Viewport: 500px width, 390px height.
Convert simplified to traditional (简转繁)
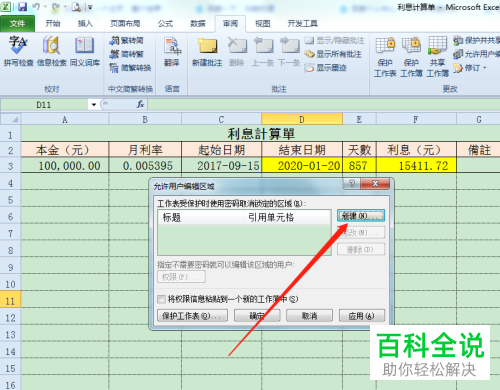[127, 54]
